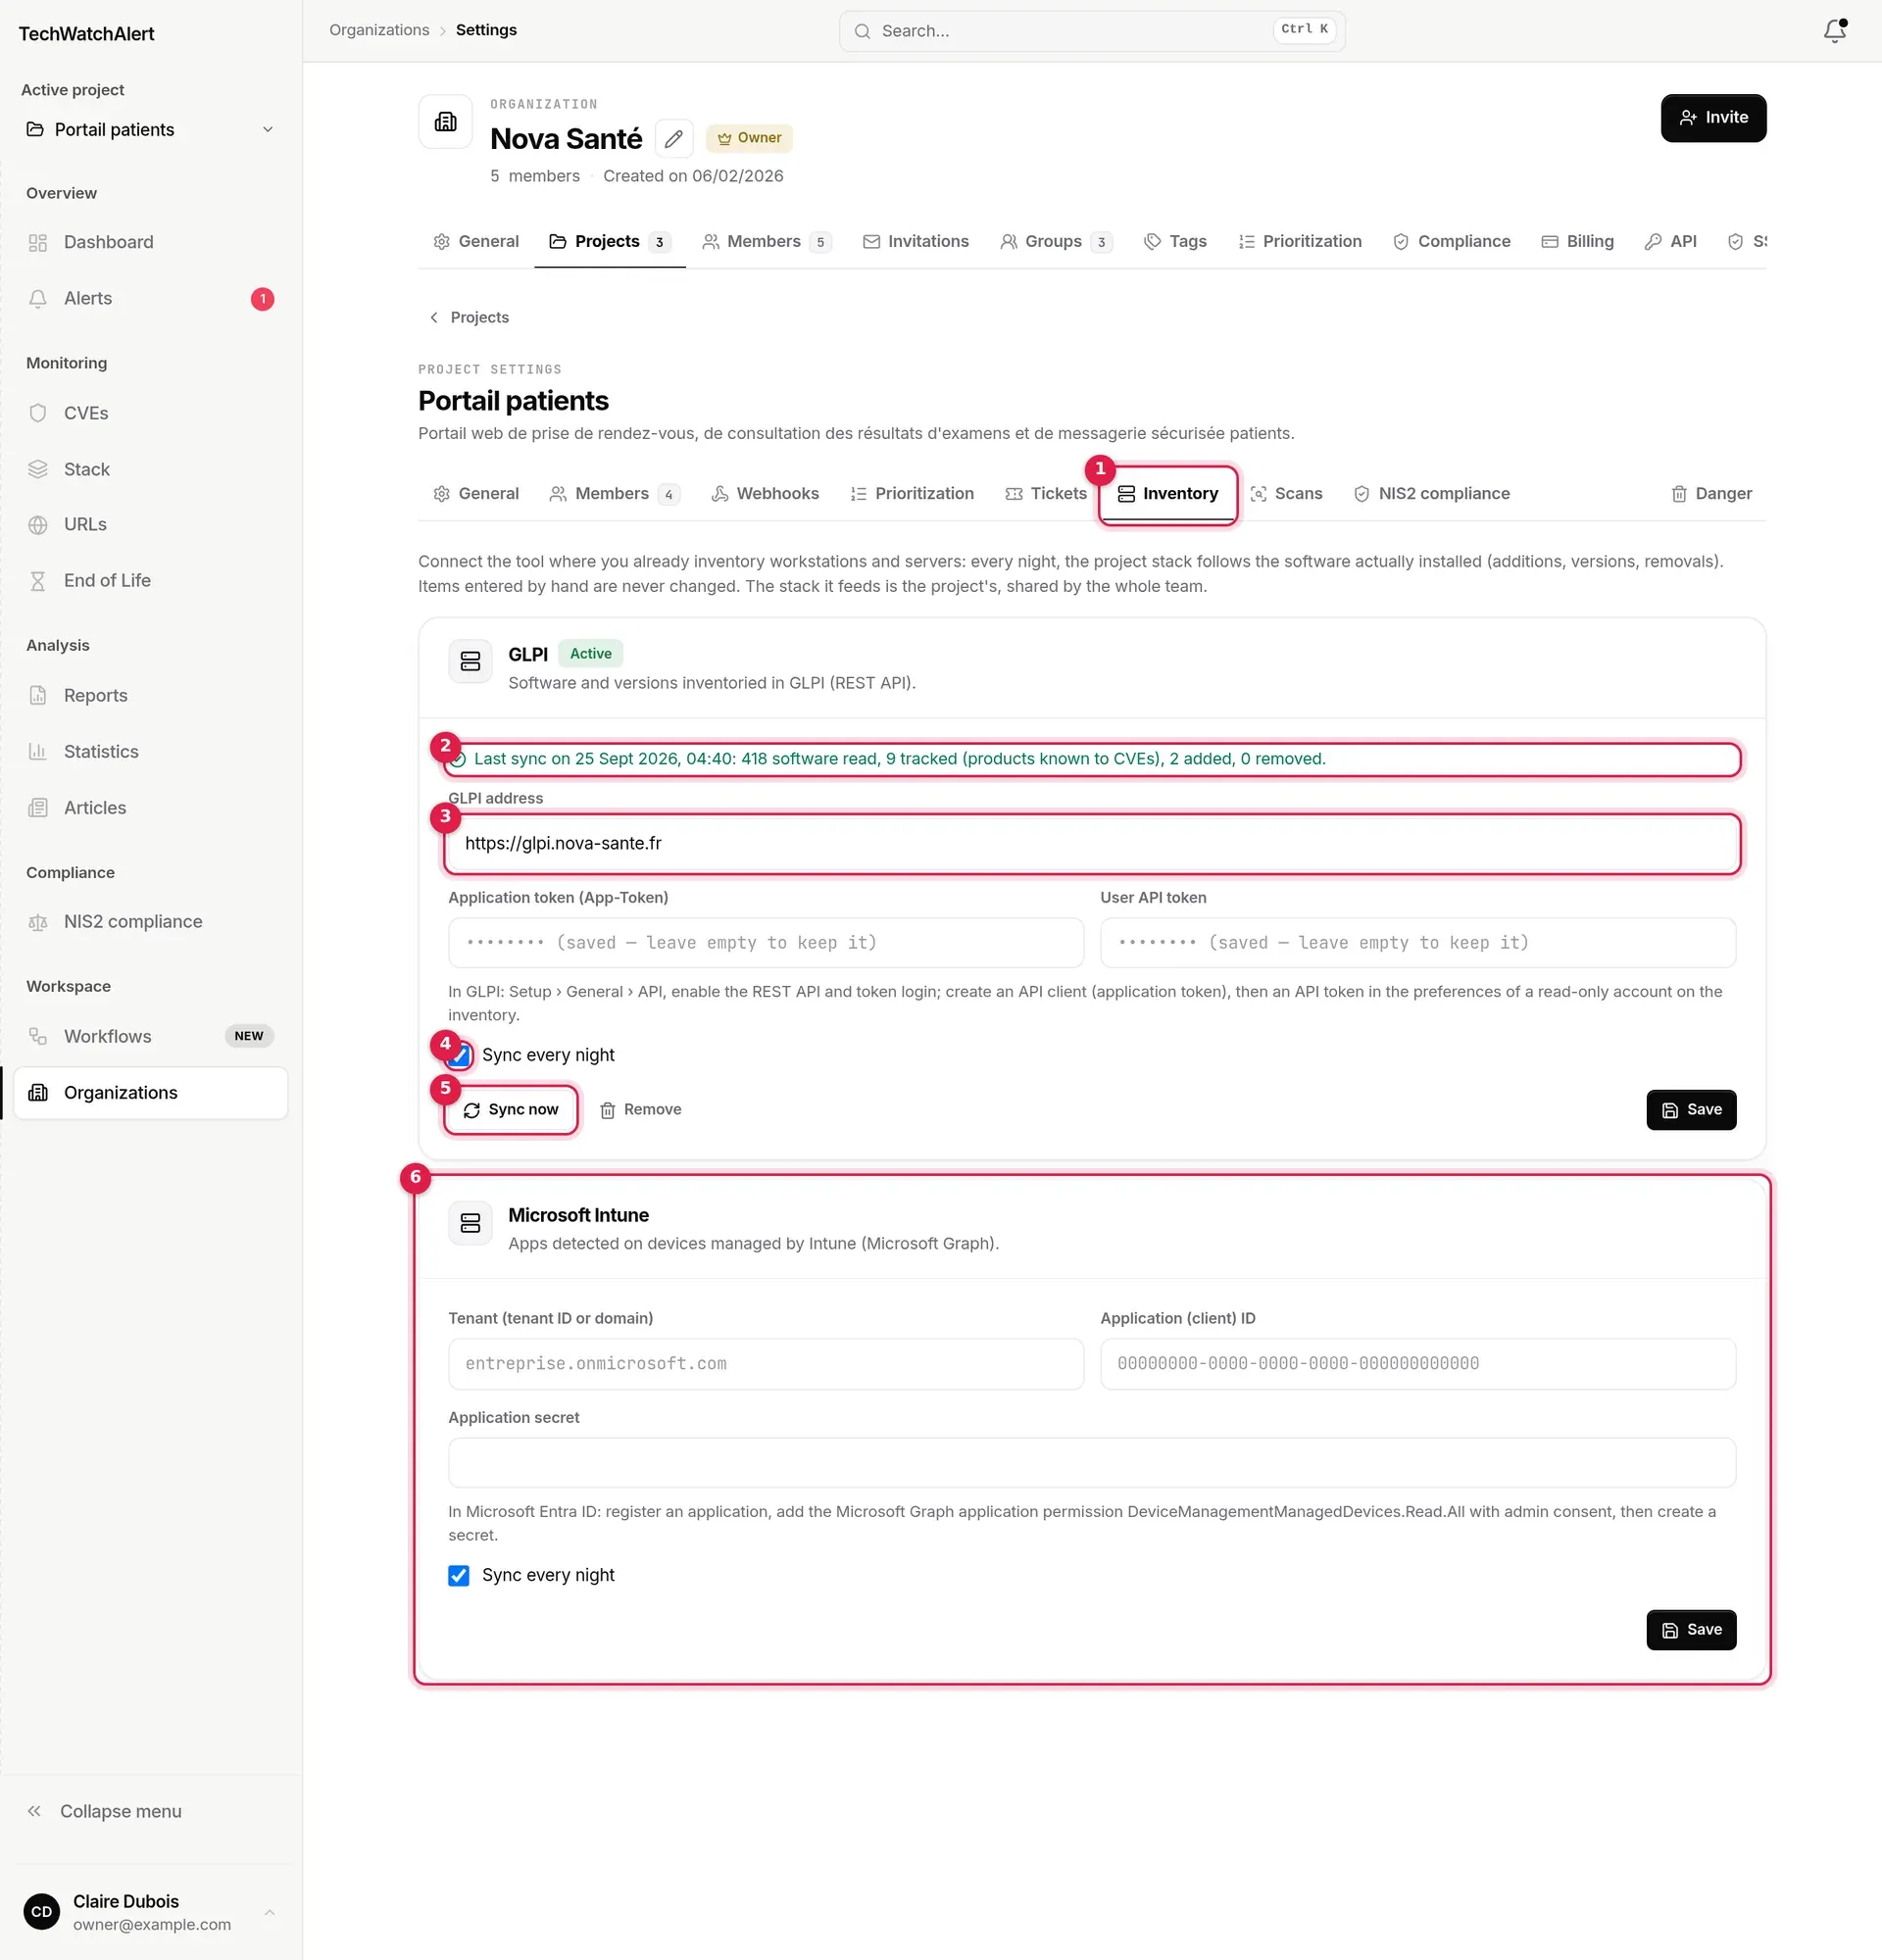Open Articles page
This screenshot has width=1882, height=1960.
(x=151, y=807)
